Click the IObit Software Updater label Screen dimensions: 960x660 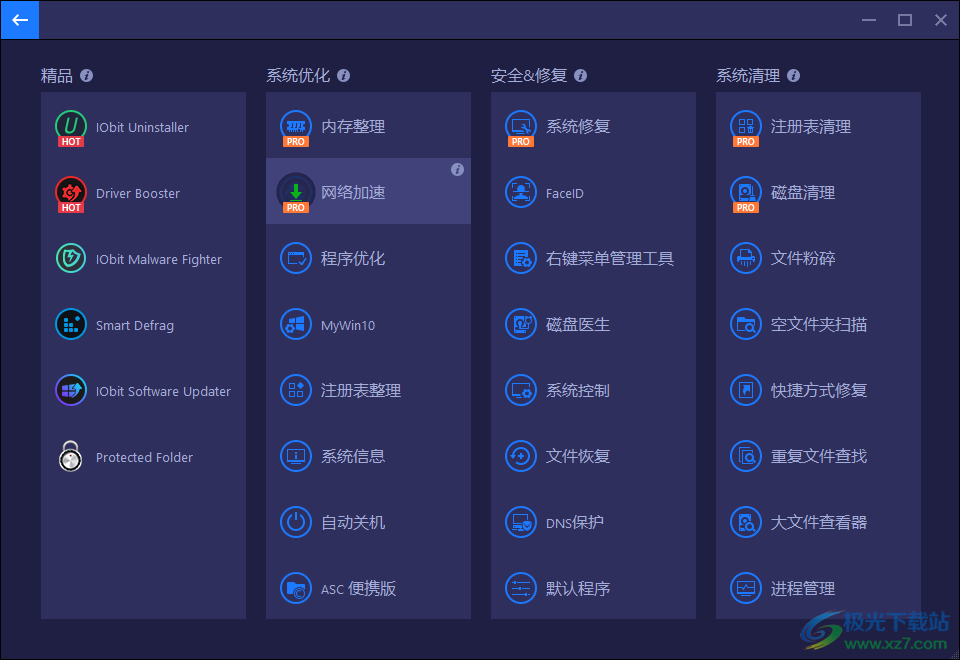(x=163, y=391)
